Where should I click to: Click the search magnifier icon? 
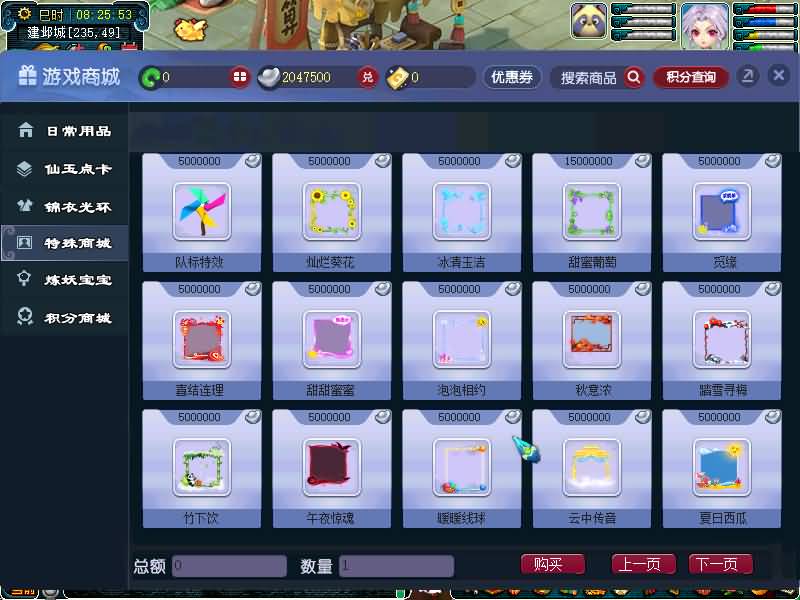633,77
